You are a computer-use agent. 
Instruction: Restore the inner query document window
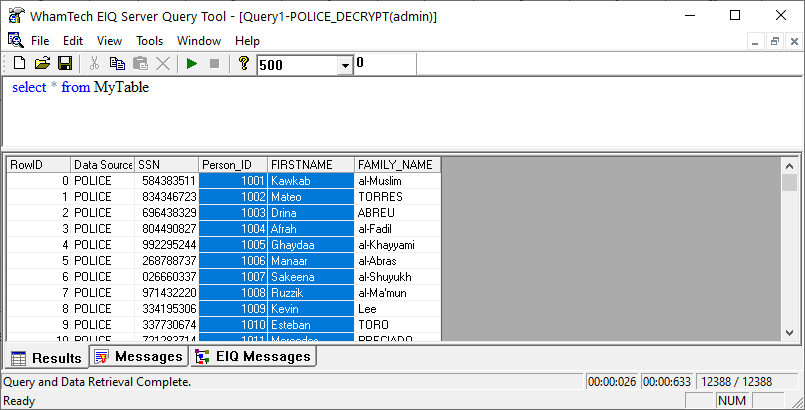774,42
